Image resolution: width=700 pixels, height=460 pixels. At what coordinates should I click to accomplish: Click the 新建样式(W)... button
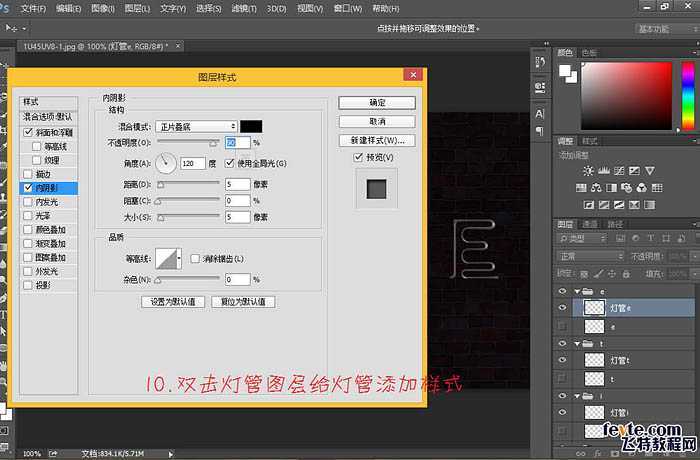coord(377,139)
